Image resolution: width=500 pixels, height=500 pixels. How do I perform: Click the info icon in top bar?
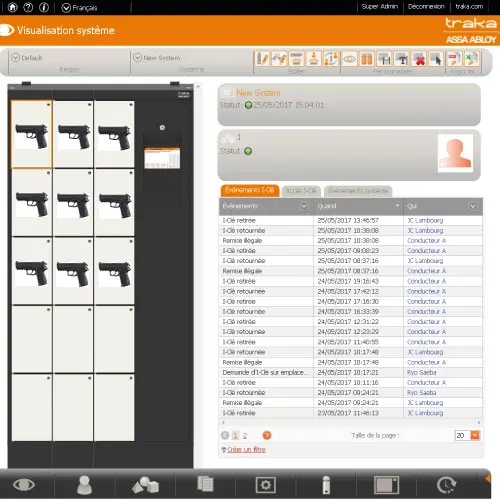coord(44,7)
